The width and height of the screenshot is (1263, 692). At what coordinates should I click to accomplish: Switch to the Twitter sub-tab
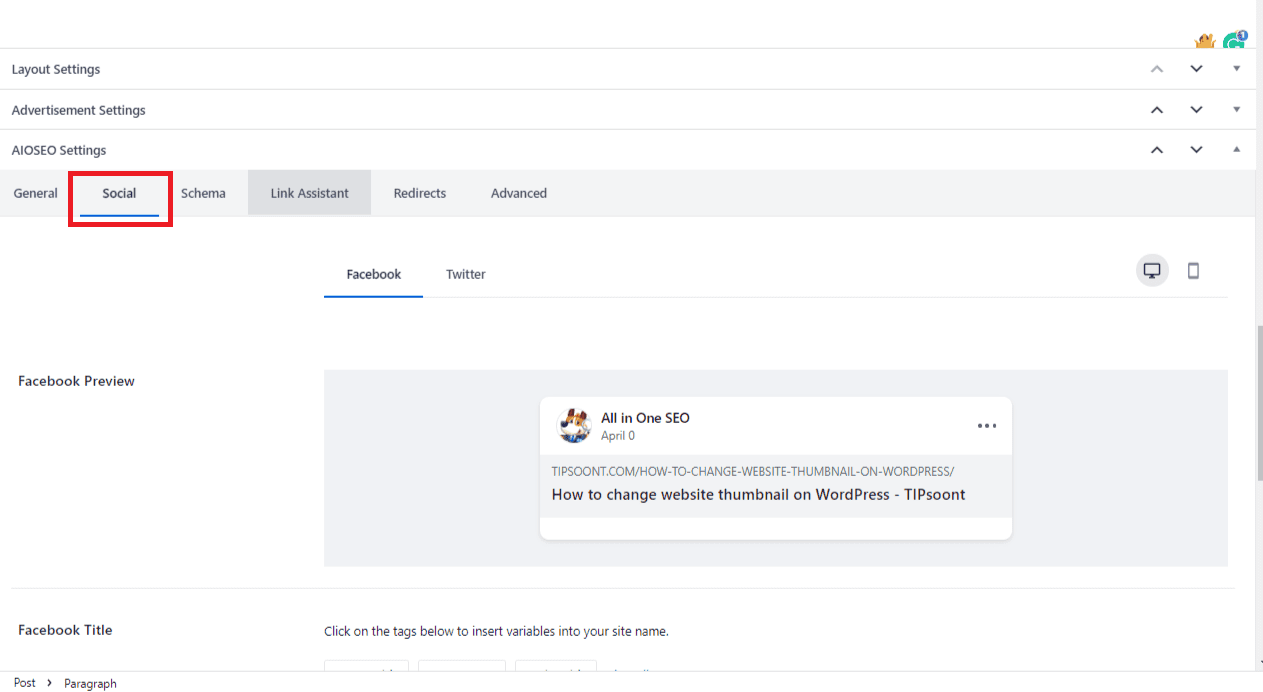(466, 274)
